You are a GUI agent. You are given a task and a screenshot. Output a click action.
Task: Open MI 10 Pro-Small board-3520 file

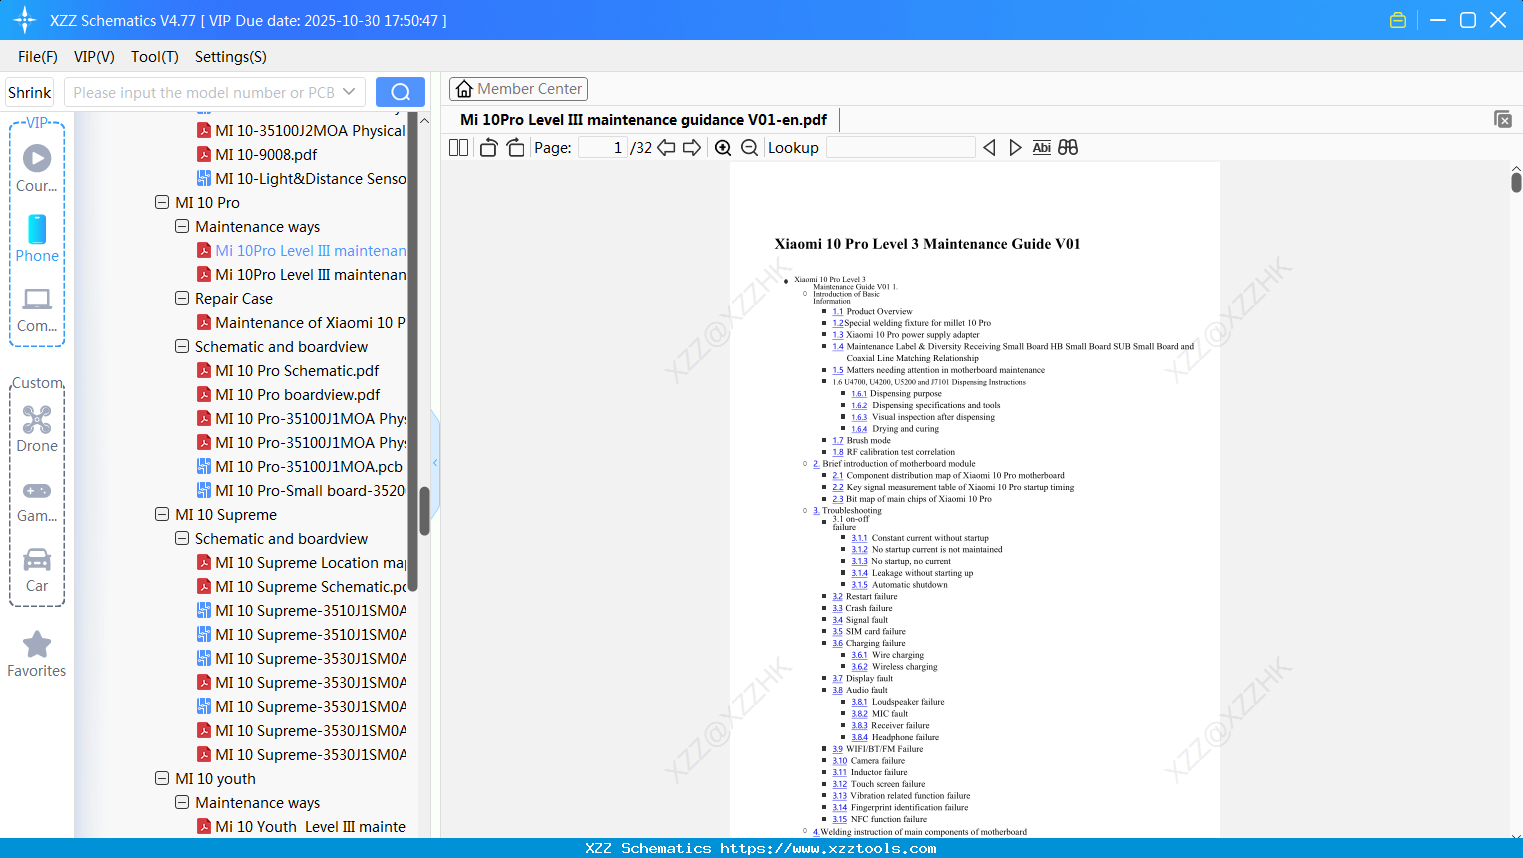(310, 491)
